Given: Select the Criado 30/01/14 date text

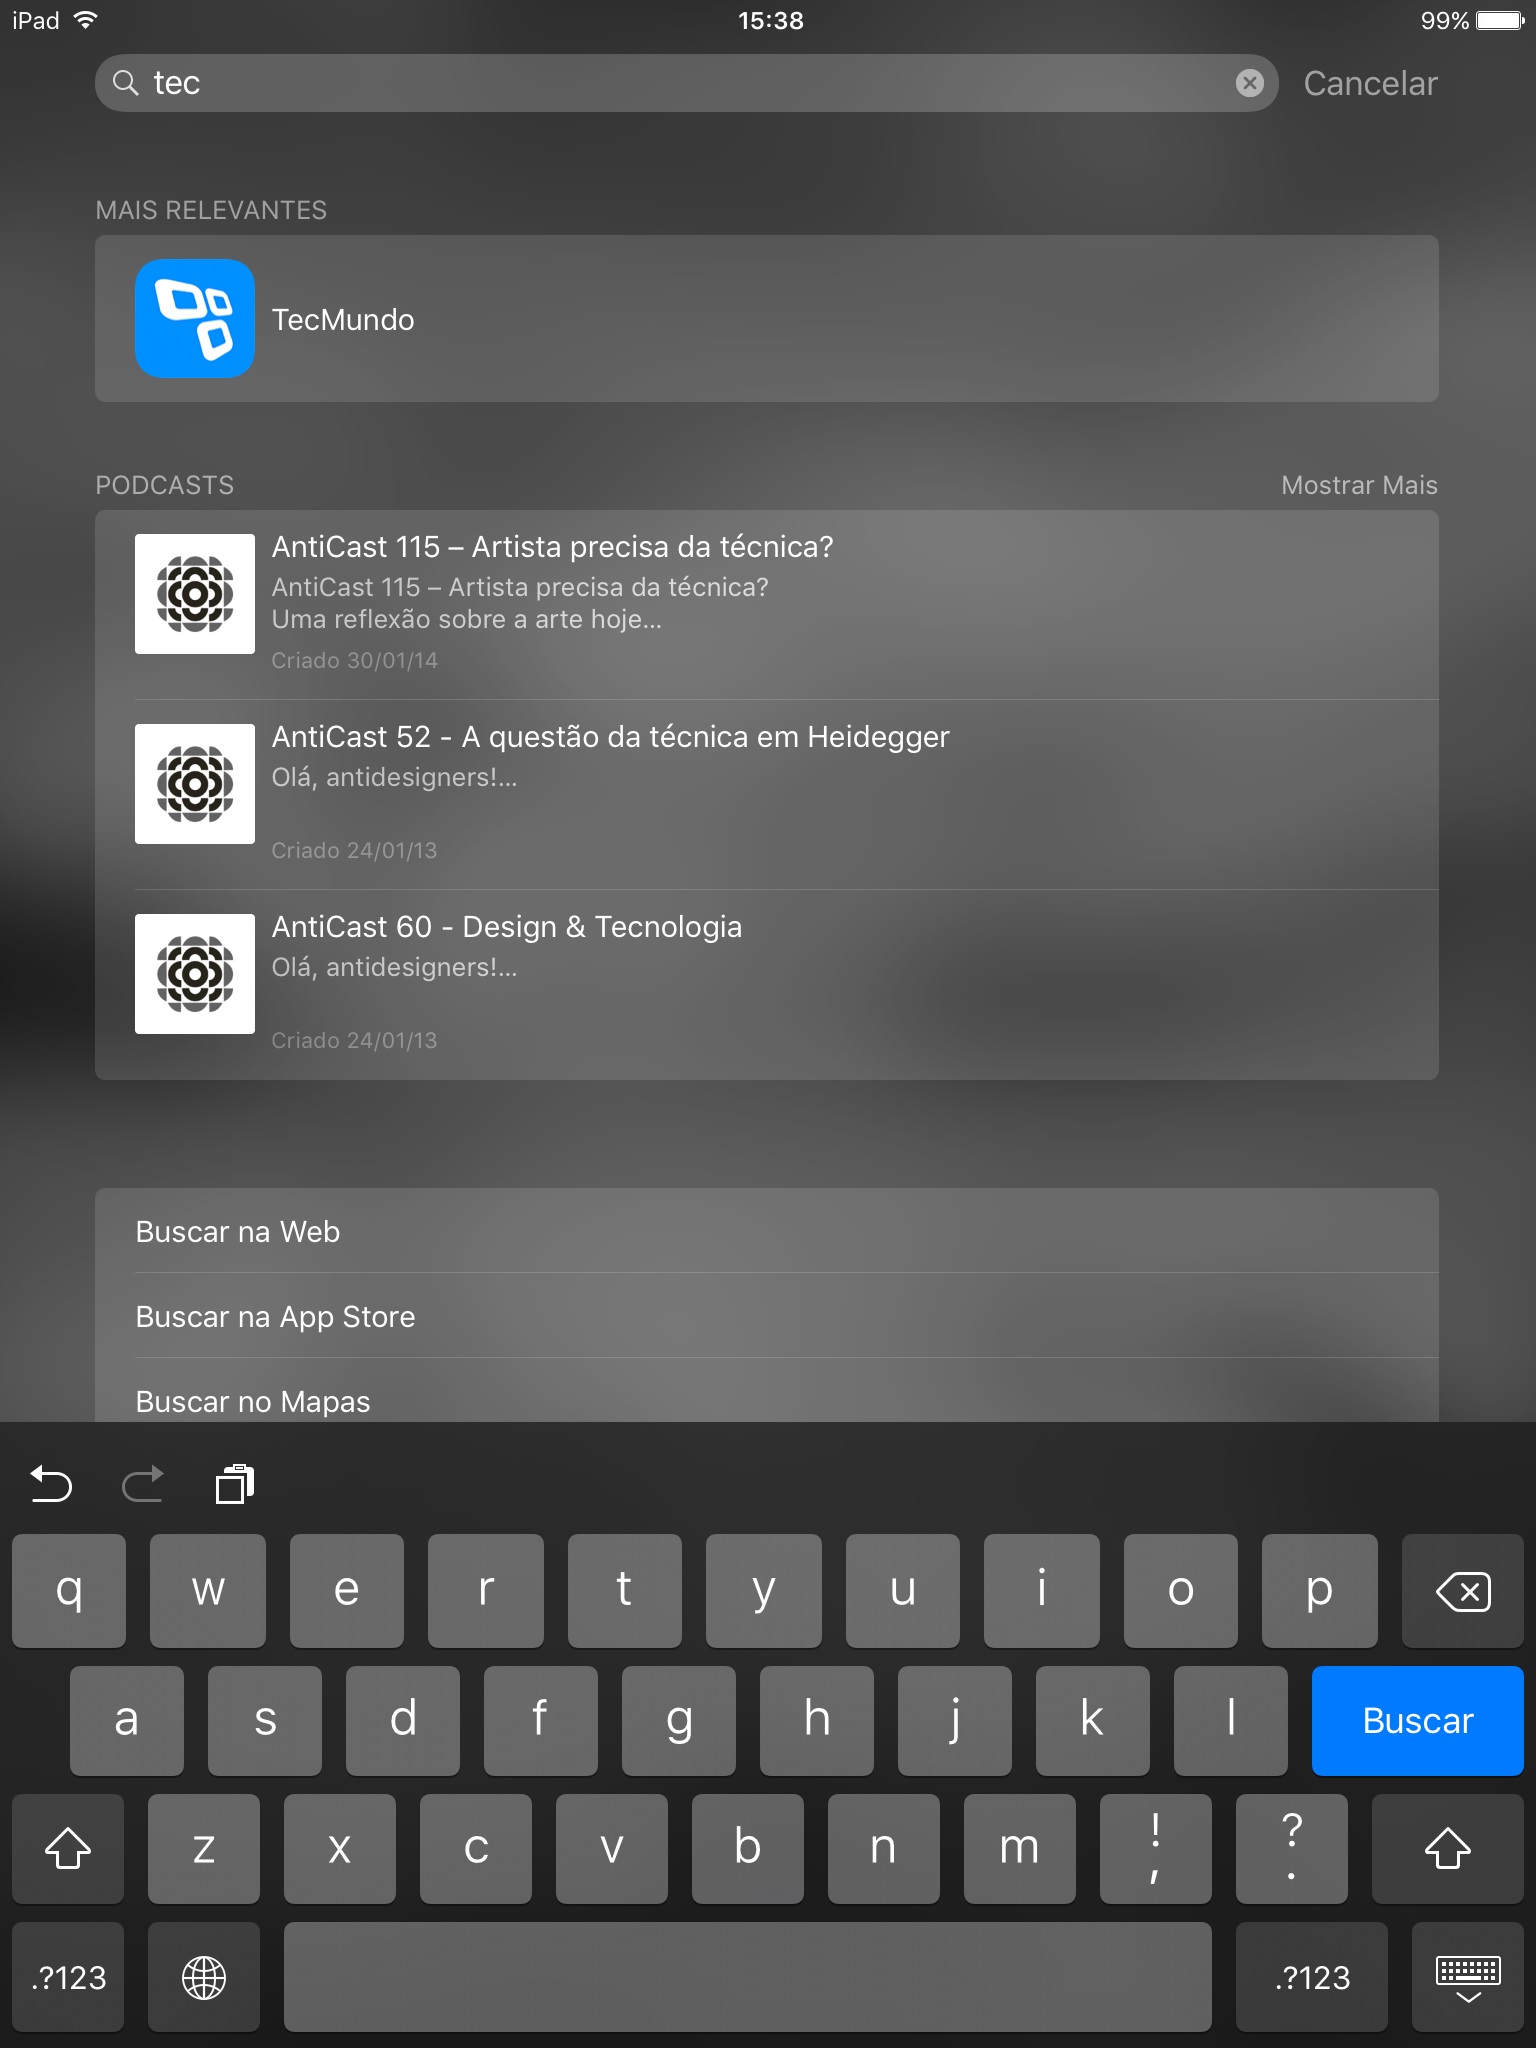Looking at the screenshot, I should click(355, 660).
